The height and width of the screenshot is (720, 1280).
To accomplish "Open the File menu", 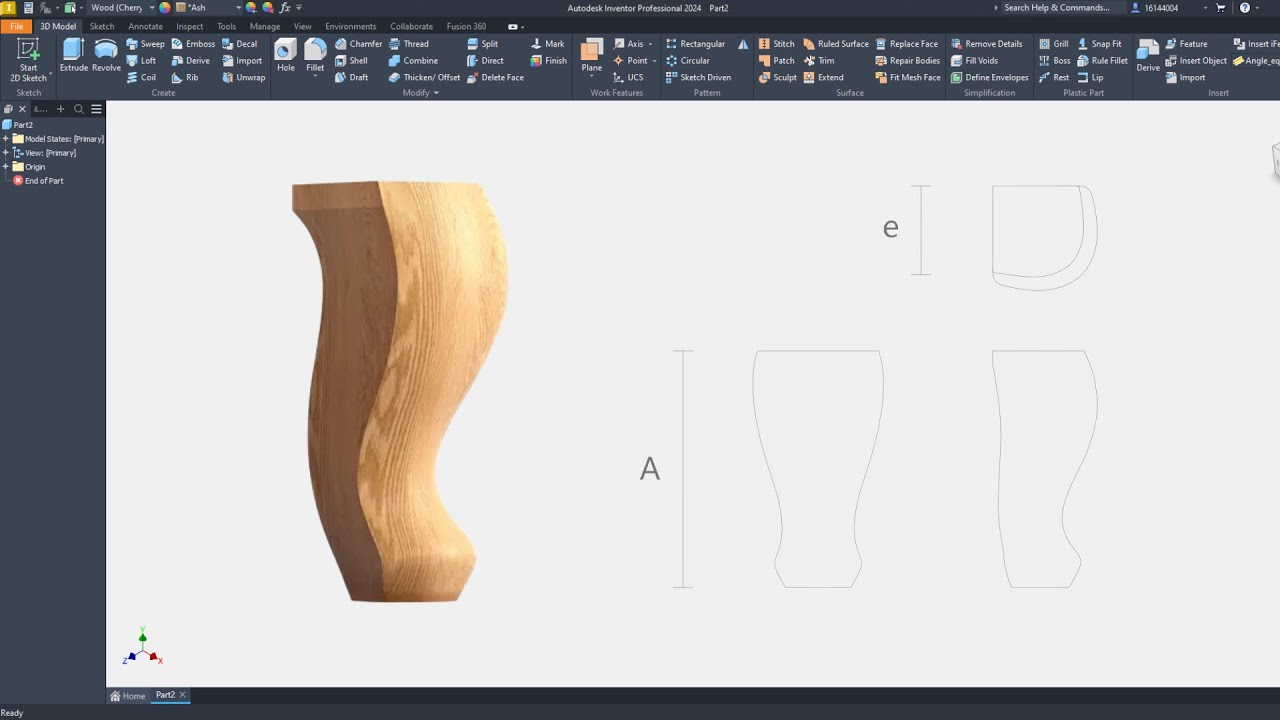I will pos(16,27).
